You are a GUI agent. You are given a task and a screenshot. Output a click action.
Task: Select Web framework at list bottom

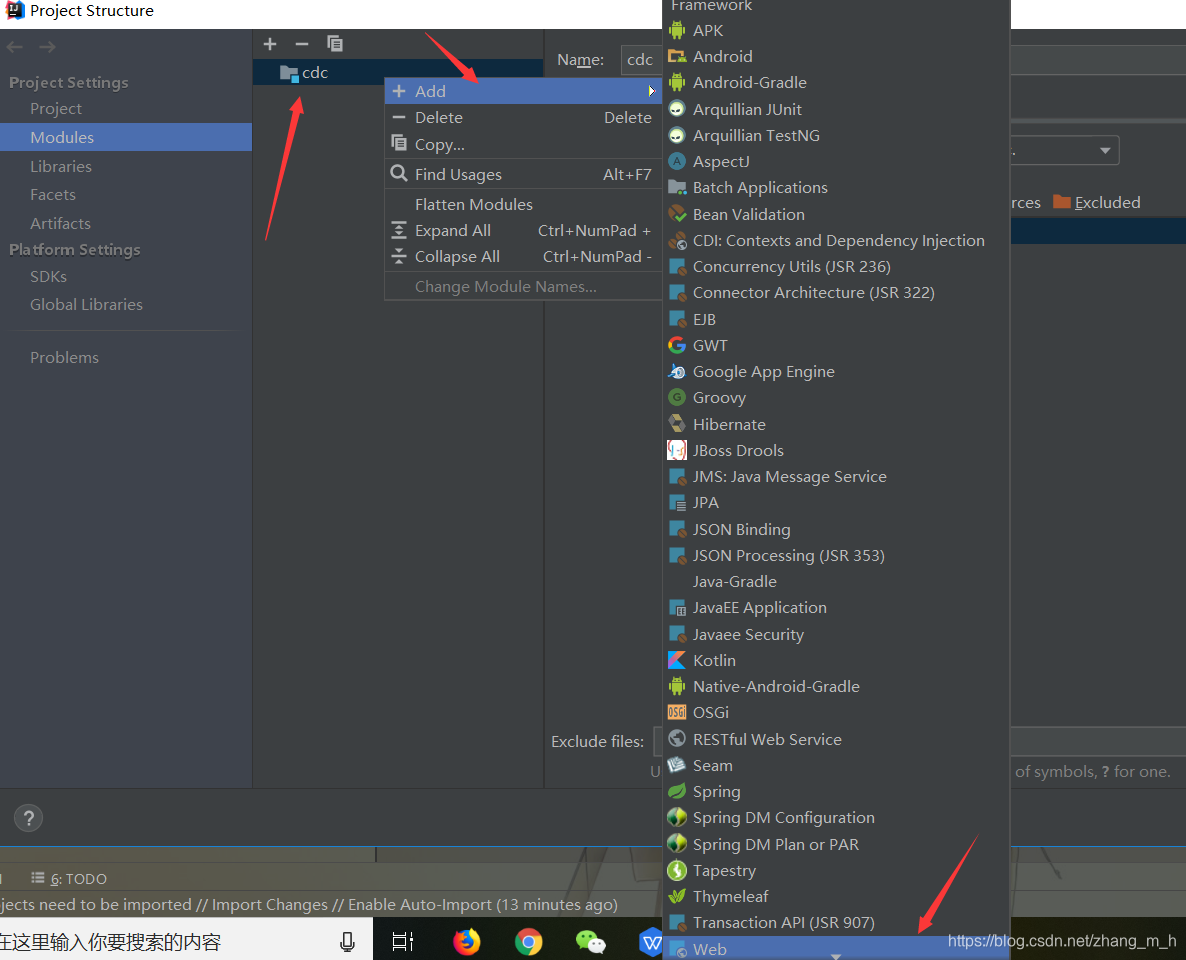pos(836,949)
